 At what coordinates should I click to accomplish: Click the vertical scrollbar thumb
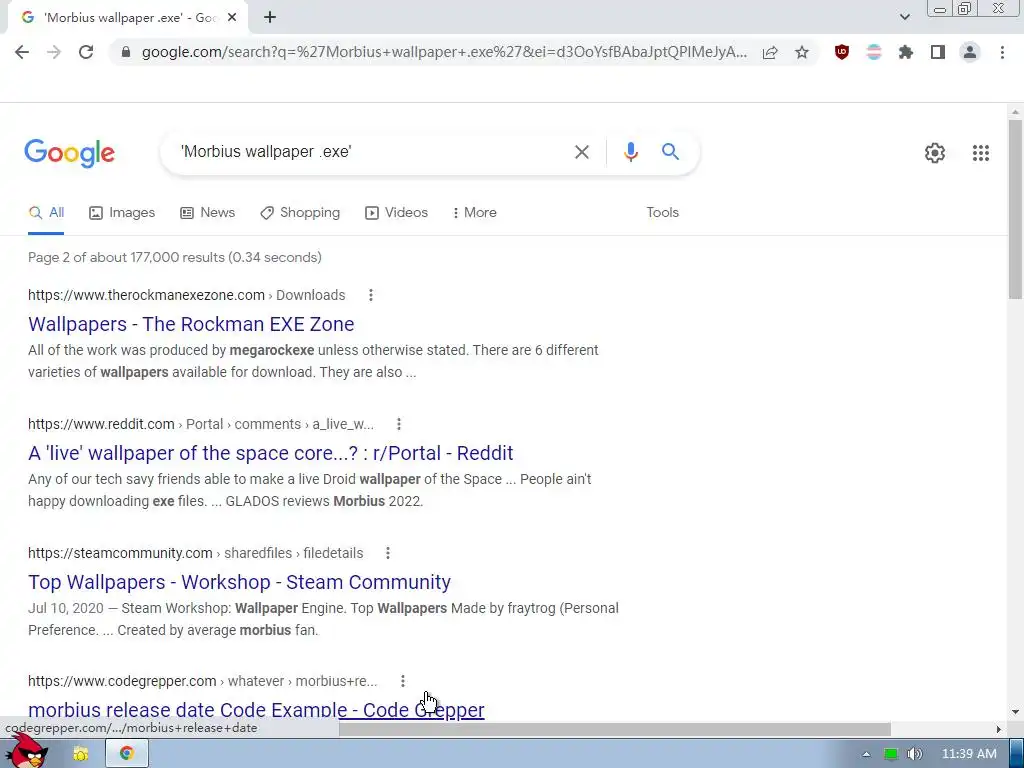[1016, 209]
